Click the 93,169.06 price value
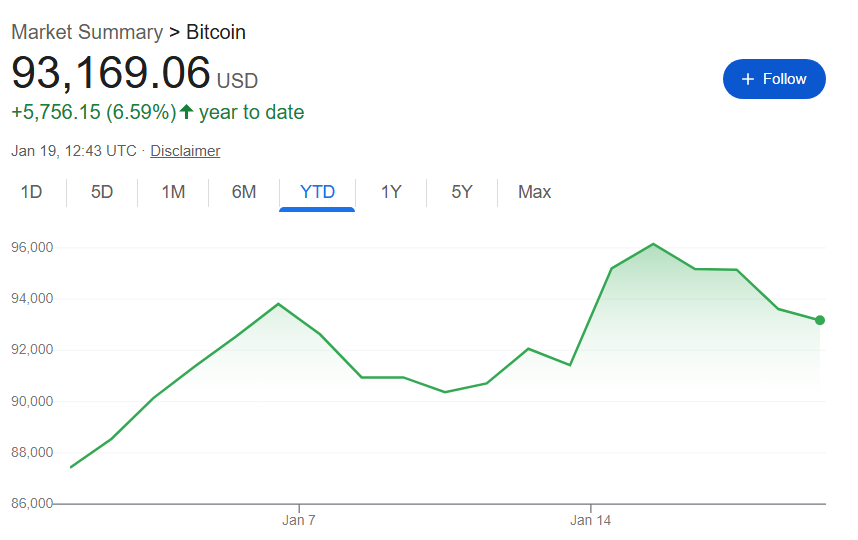The width and height of the screenshot is (858, 540). [111, 73]
